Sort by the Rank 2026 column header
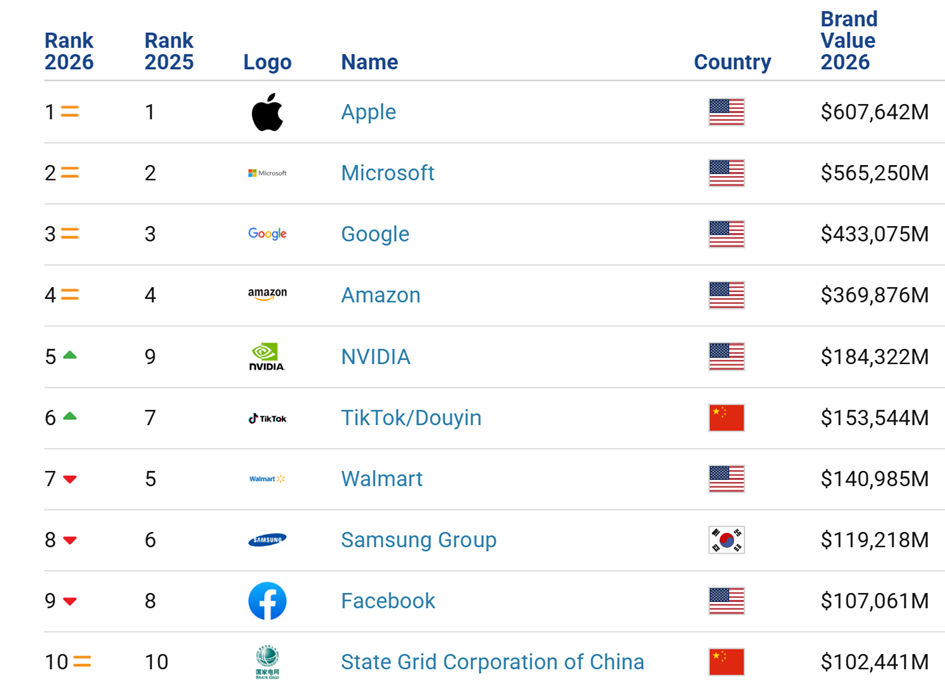Image resolution: width=945 pixels, height=688 pixels. click(69, 51)
